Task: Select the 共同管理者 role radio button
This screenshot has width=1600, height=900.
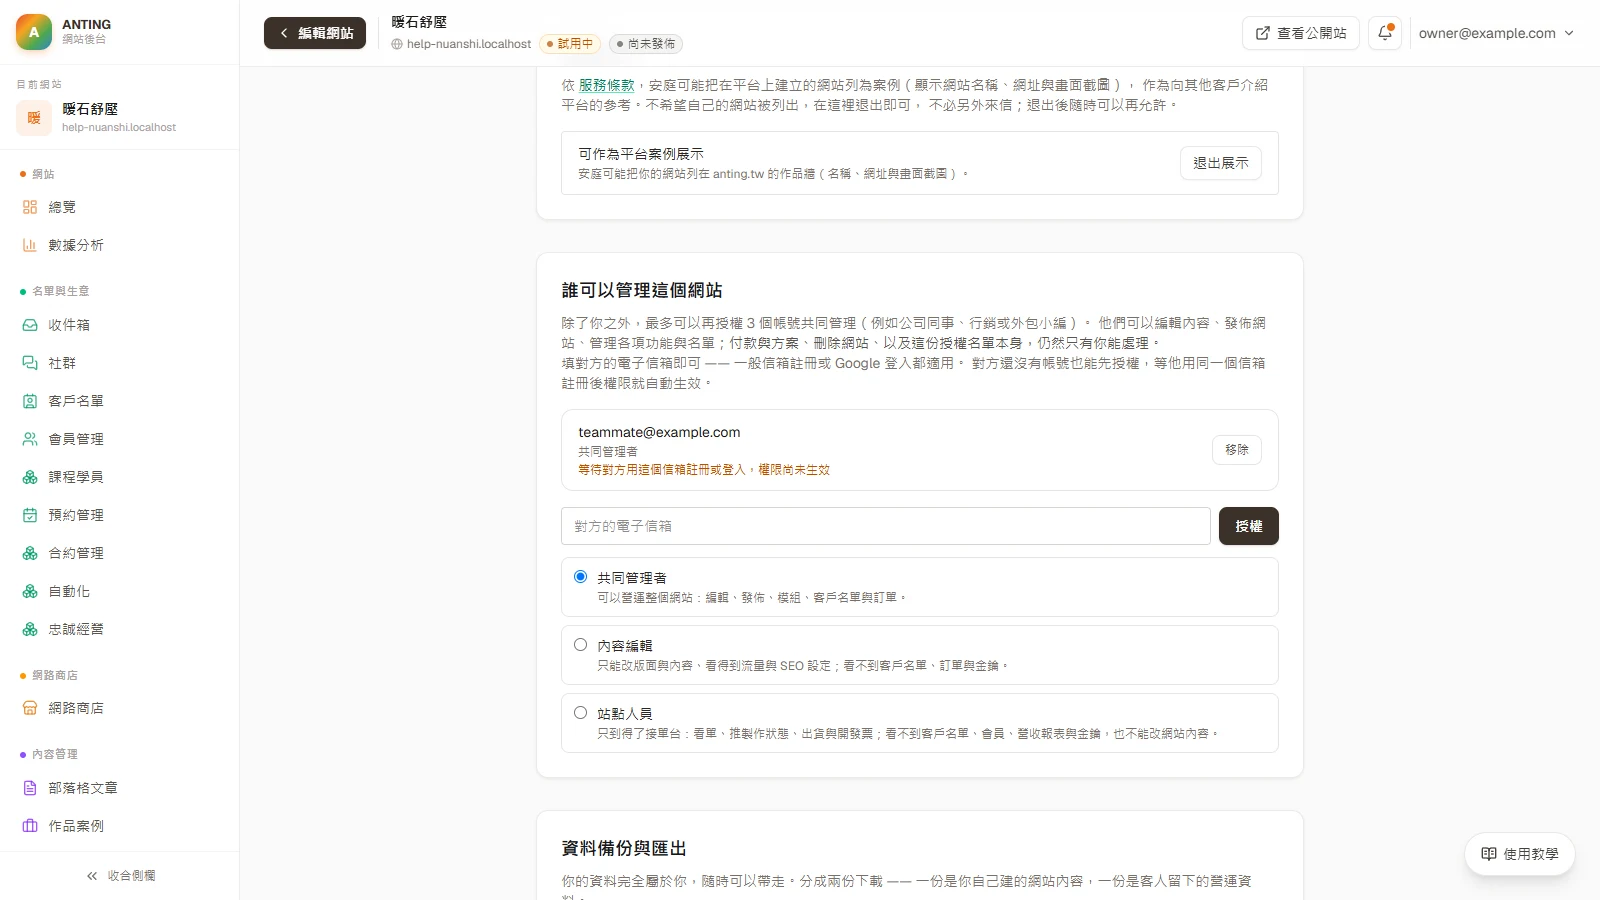Action: pyautogui.click(x=580, y=577)
